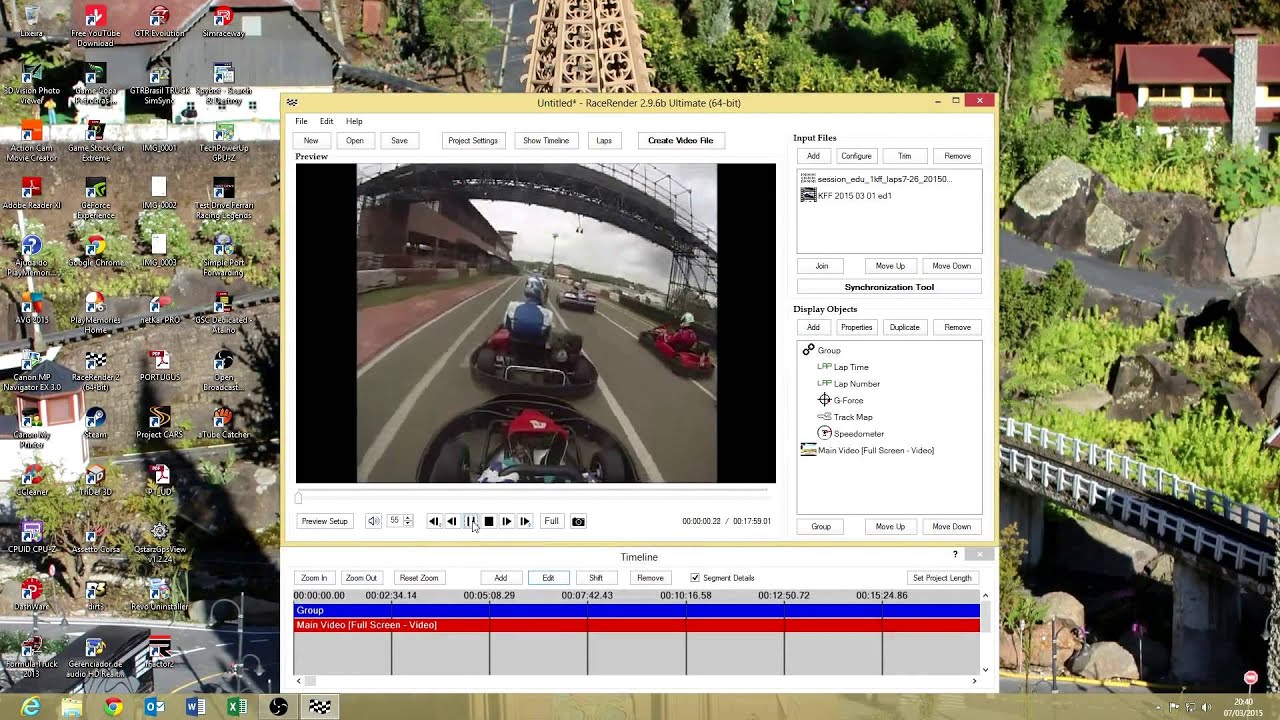Toggle the Segment Details checkbox
Viewport: 1280px width, 720px height.
pyautogui.click(x=695, y=578)
